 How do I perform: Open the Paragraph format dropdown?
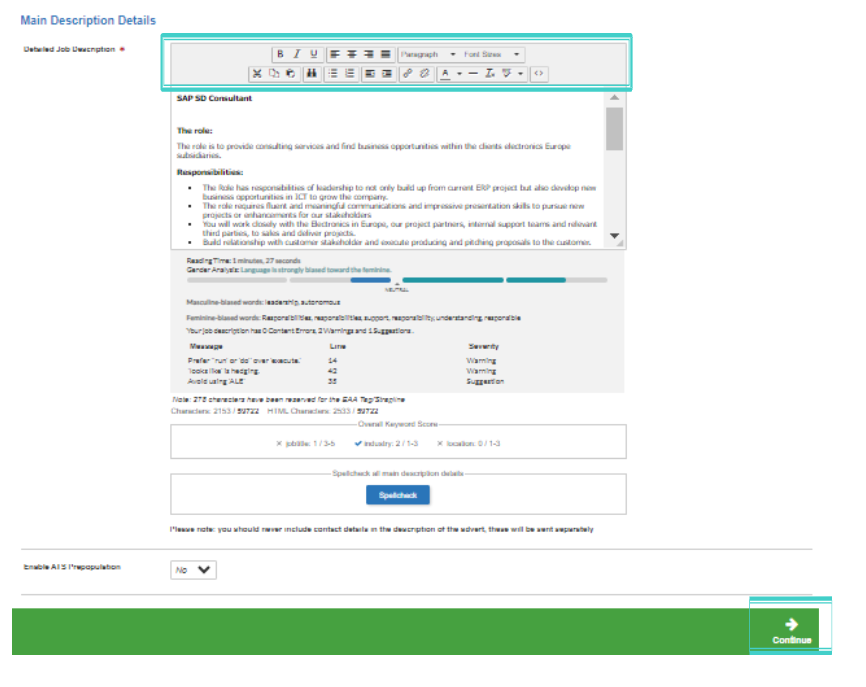429,54
